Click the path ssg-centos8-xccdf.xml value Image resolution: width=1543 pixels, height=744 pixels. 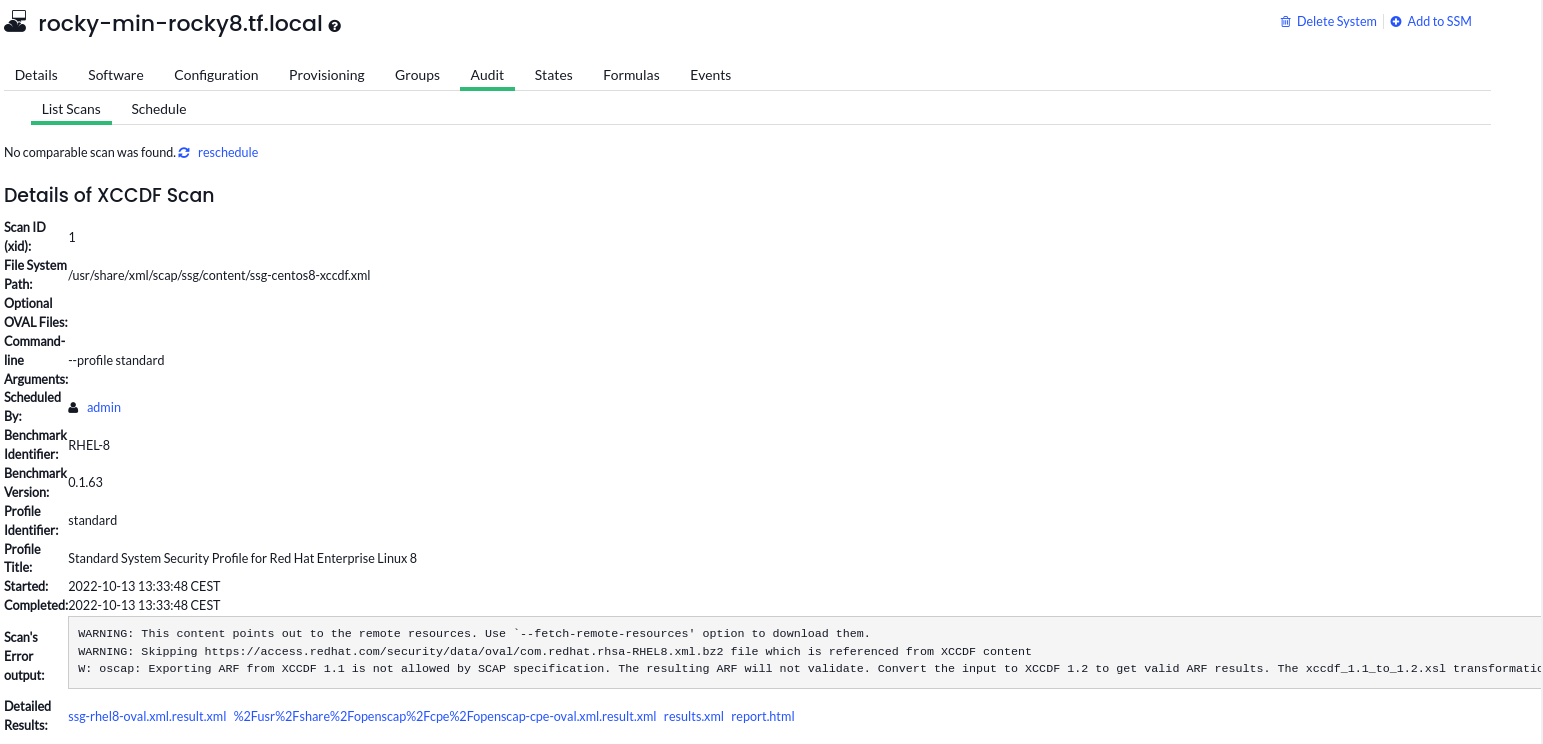[x=219, y=276]
